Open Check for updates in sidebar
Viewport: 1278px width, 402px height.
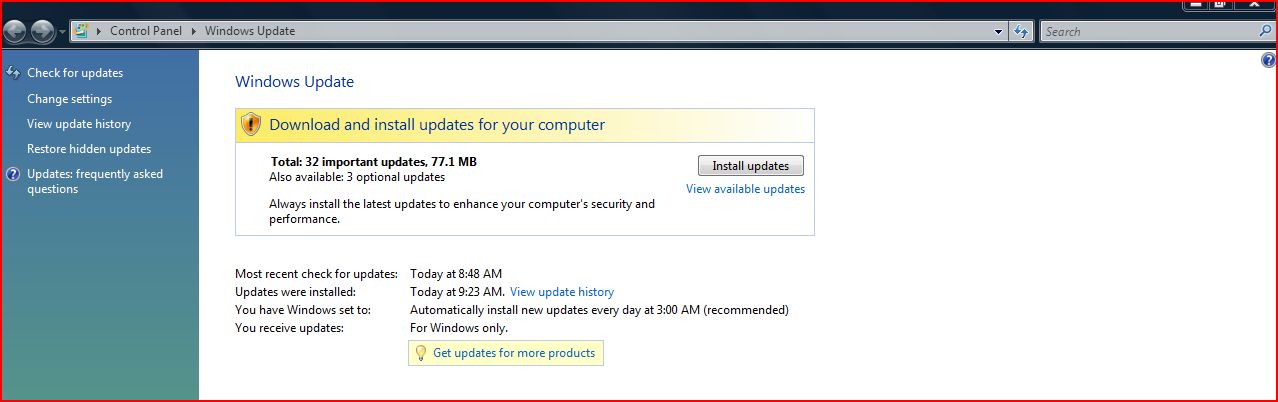[75, 73]
